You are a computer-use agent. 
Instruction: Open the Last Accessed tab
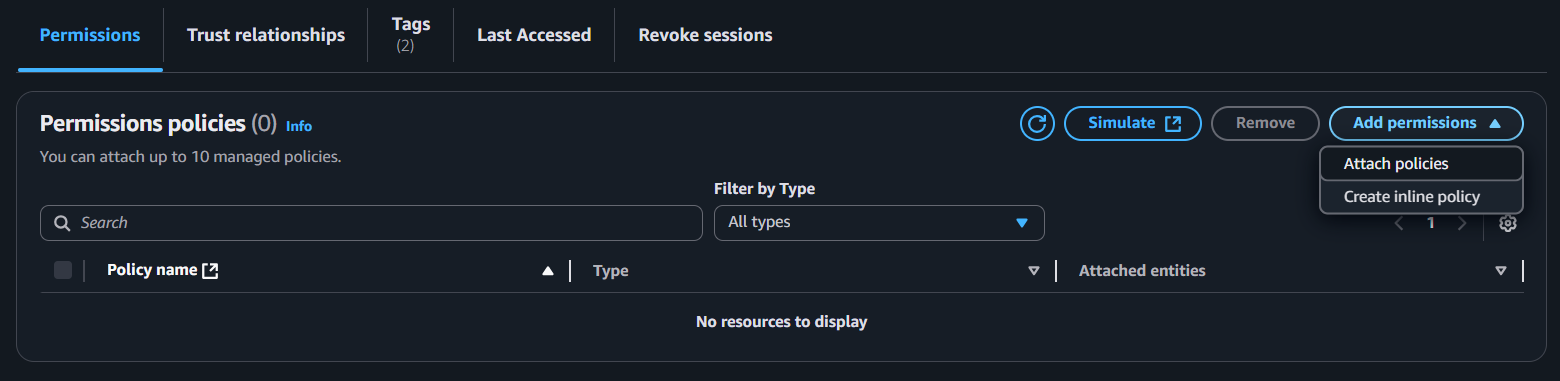click(x=534, y=35)
